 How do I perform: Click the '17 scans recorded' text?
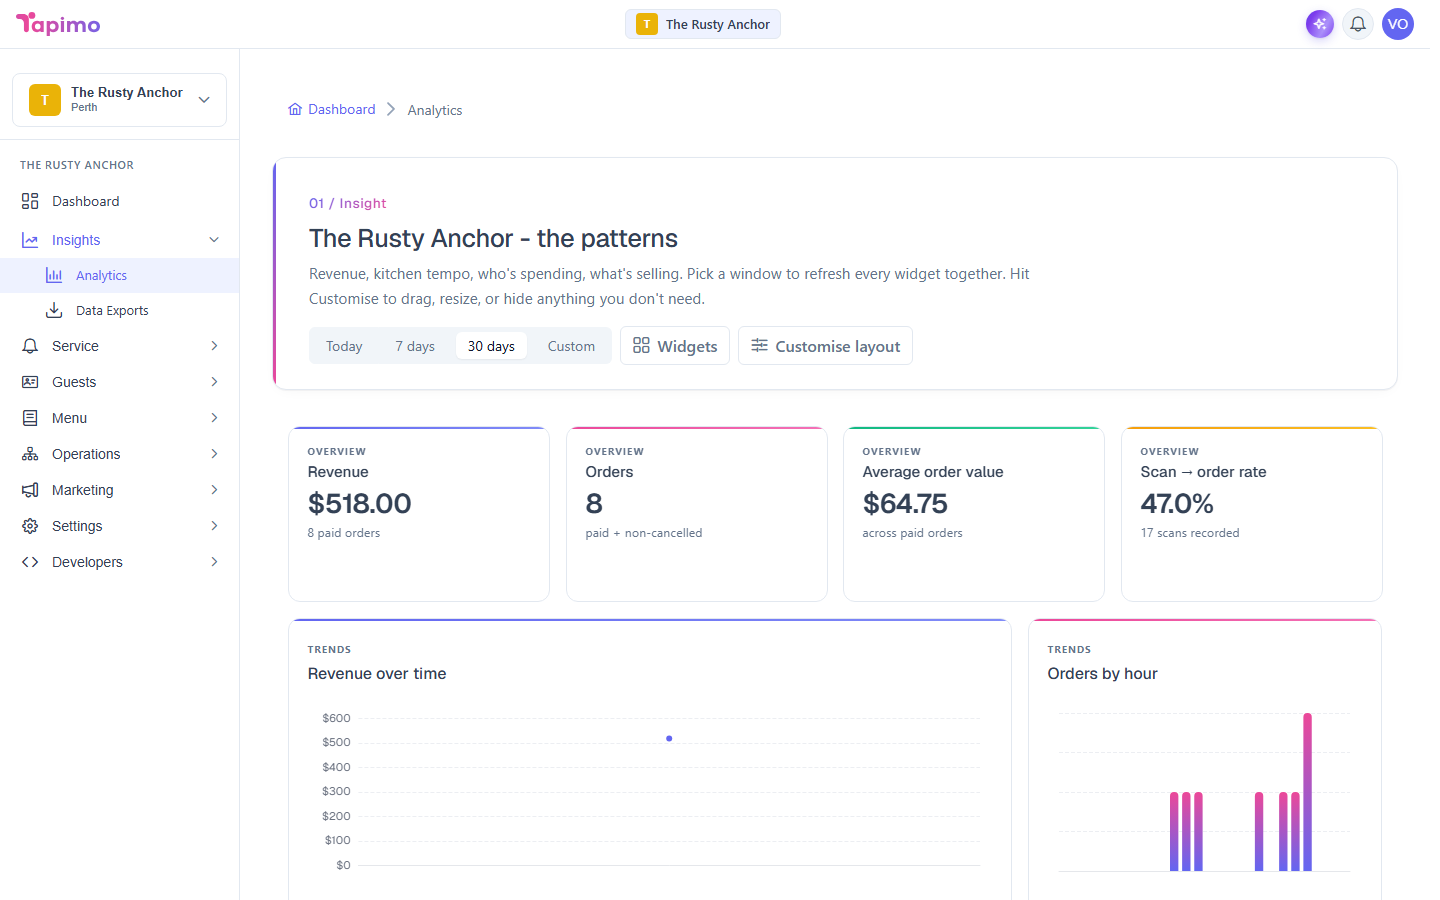click(1190, 533)
